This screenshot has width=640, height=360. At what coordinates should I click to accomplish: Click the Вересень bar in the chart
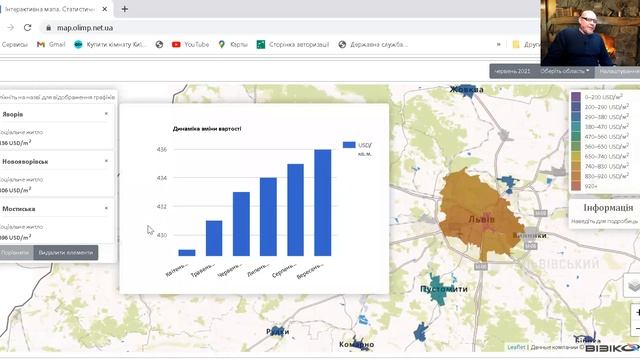(322, 203)
